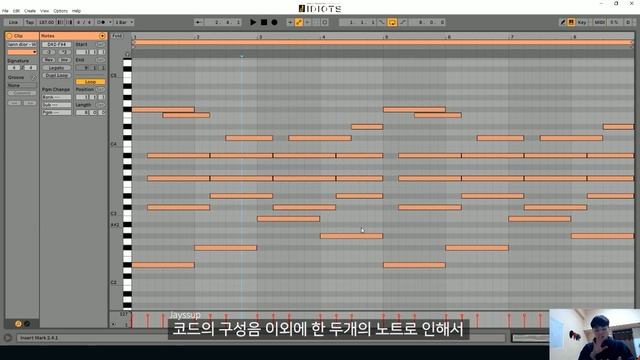Viewport: 640px width, 360px height.
Task: Click the Session Record circle icon
Action: pyautogui.click(x=325, y=22)
